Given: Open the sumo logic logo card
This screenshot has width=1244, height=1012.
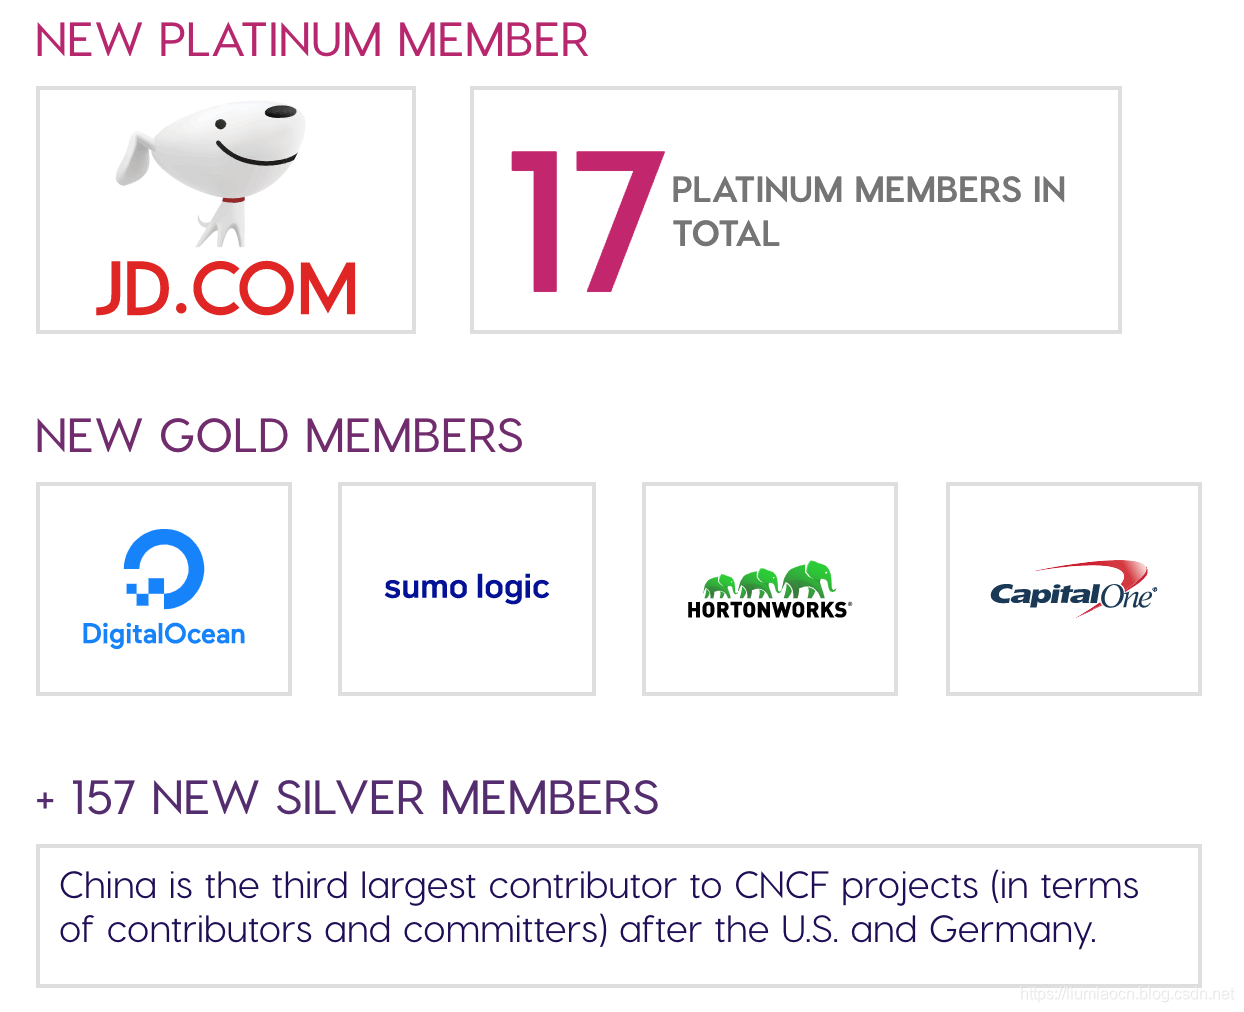Looking at the screenshot, I should click(467, 589).
